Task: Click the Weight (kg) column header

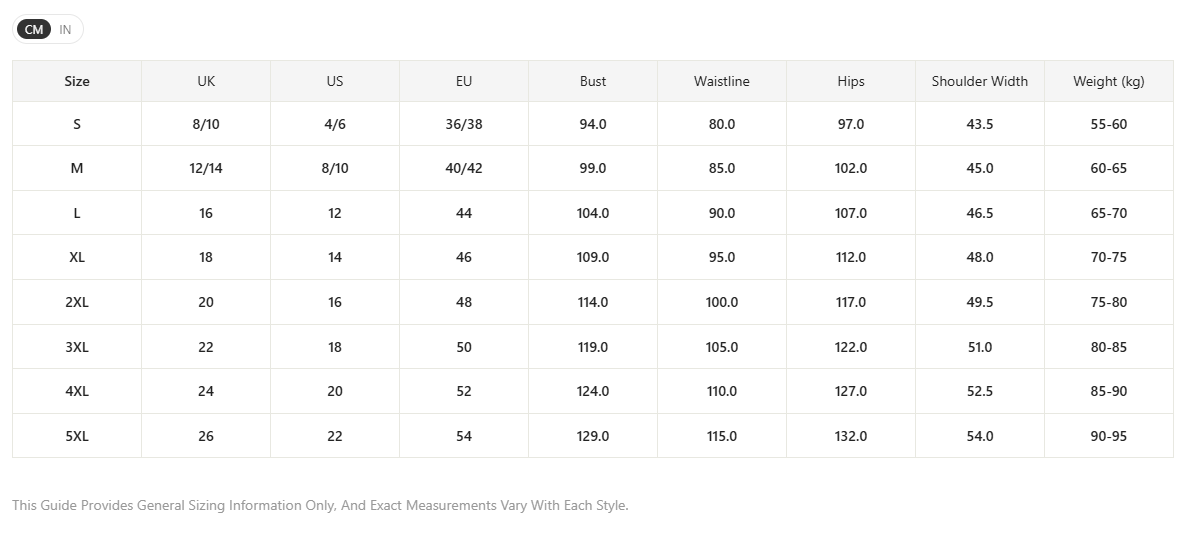Action: click(1109, 81)
